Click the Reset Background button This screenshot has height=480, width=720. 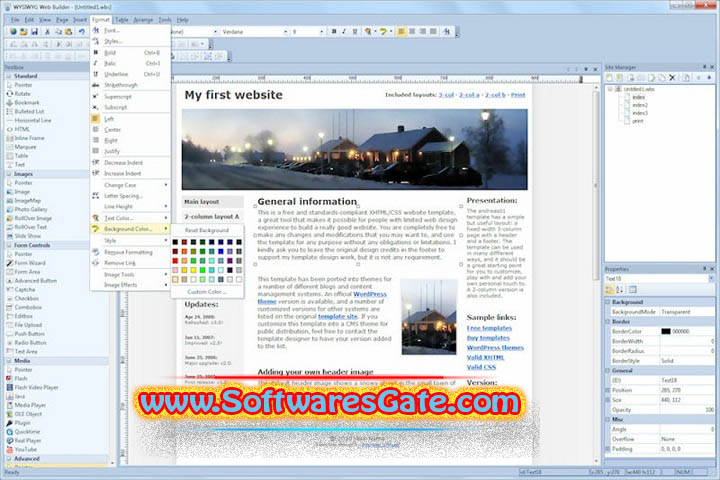pyautogui.click(x=207, y=230)
